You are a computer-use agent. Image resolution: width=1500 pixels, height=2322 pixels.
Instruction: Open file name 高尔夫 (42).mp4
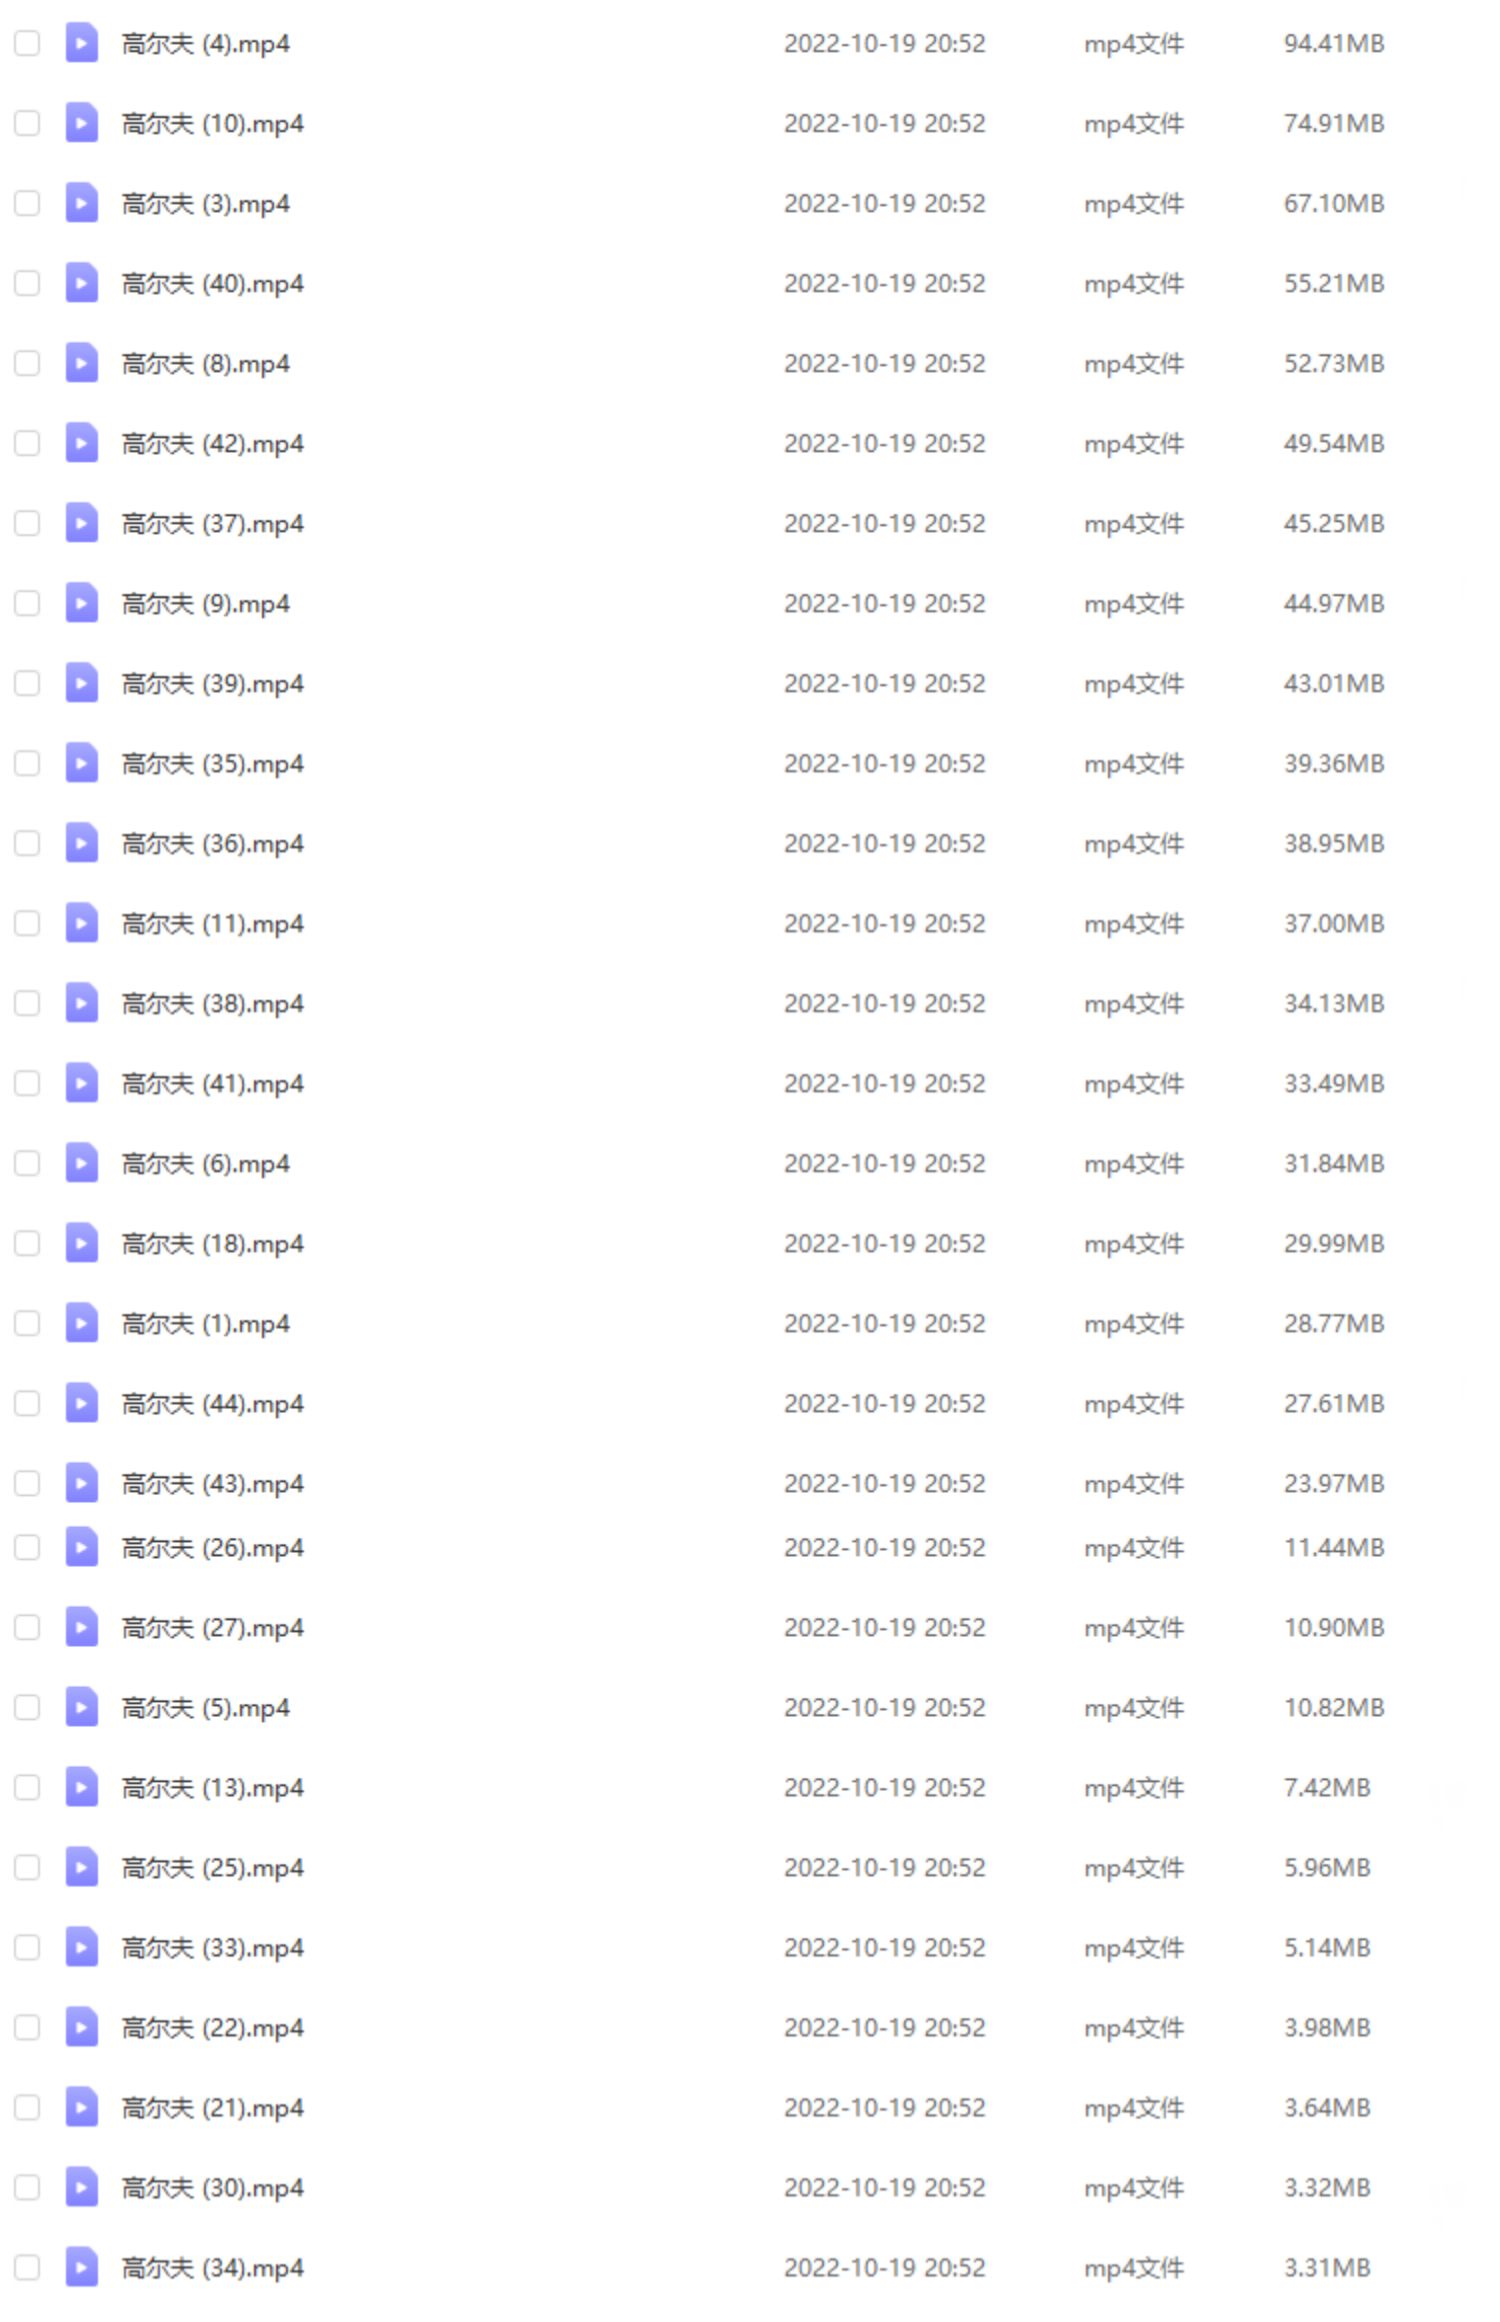click(213, 444)
